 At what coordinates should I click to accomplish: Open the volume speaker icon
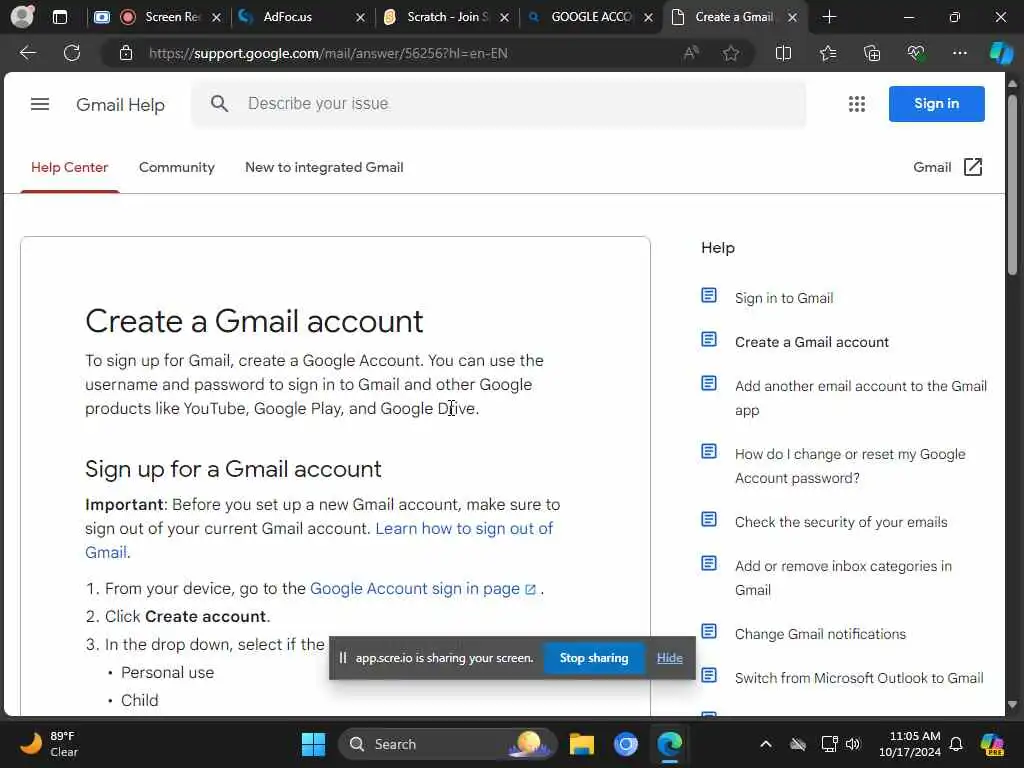854,744
